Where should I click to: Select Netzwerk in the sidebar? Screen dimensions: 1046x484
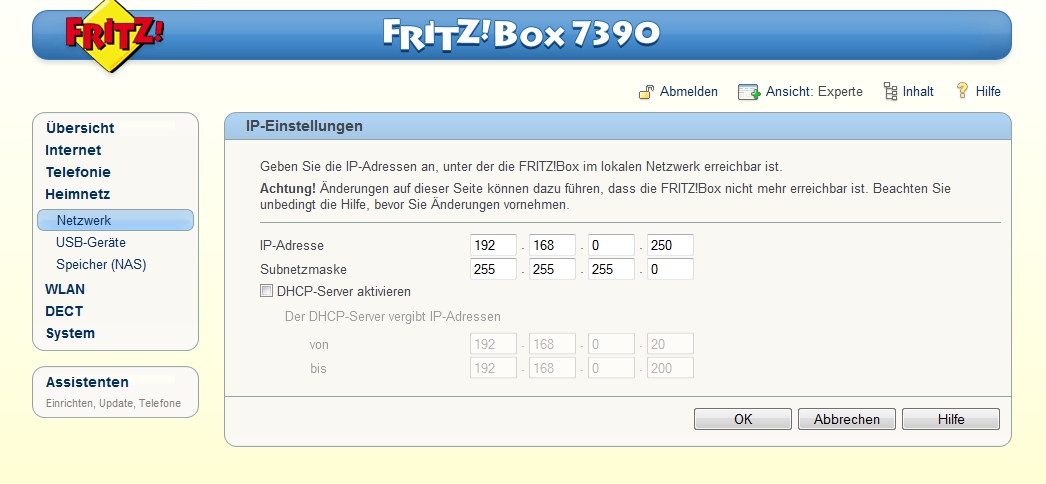pos(84,220)
